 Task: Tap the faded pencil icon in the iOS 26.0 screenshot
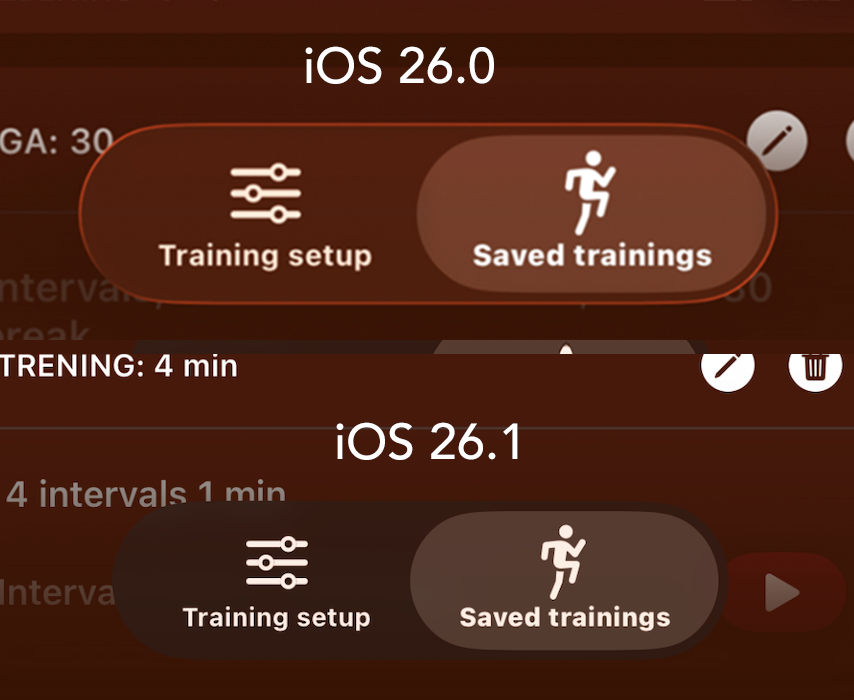pos(777,141)
